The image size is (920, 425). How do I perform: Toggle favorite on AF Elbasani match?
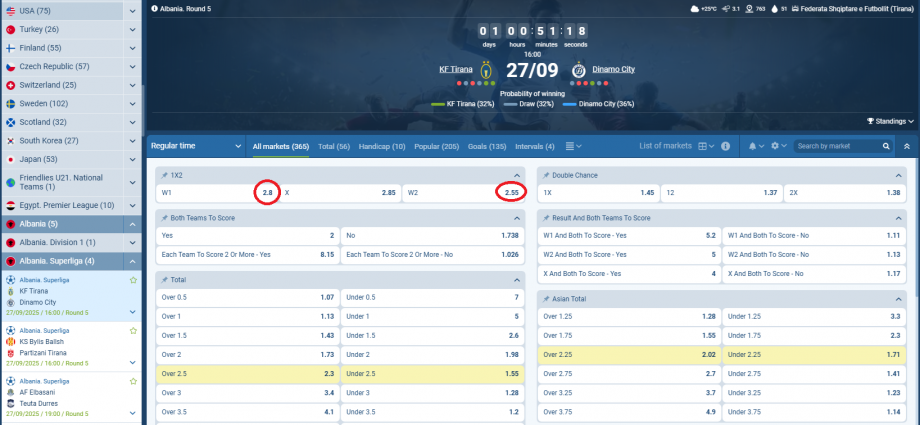click(132, 379)
